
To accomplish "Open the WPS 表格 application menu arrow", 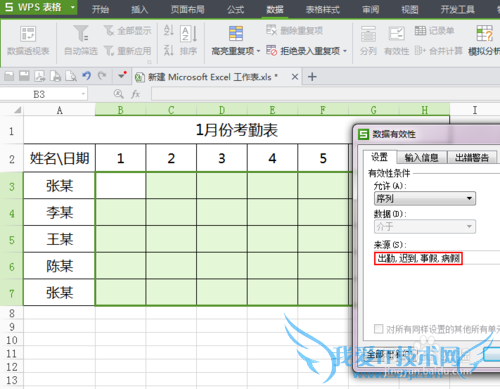I will coord(72,7).
